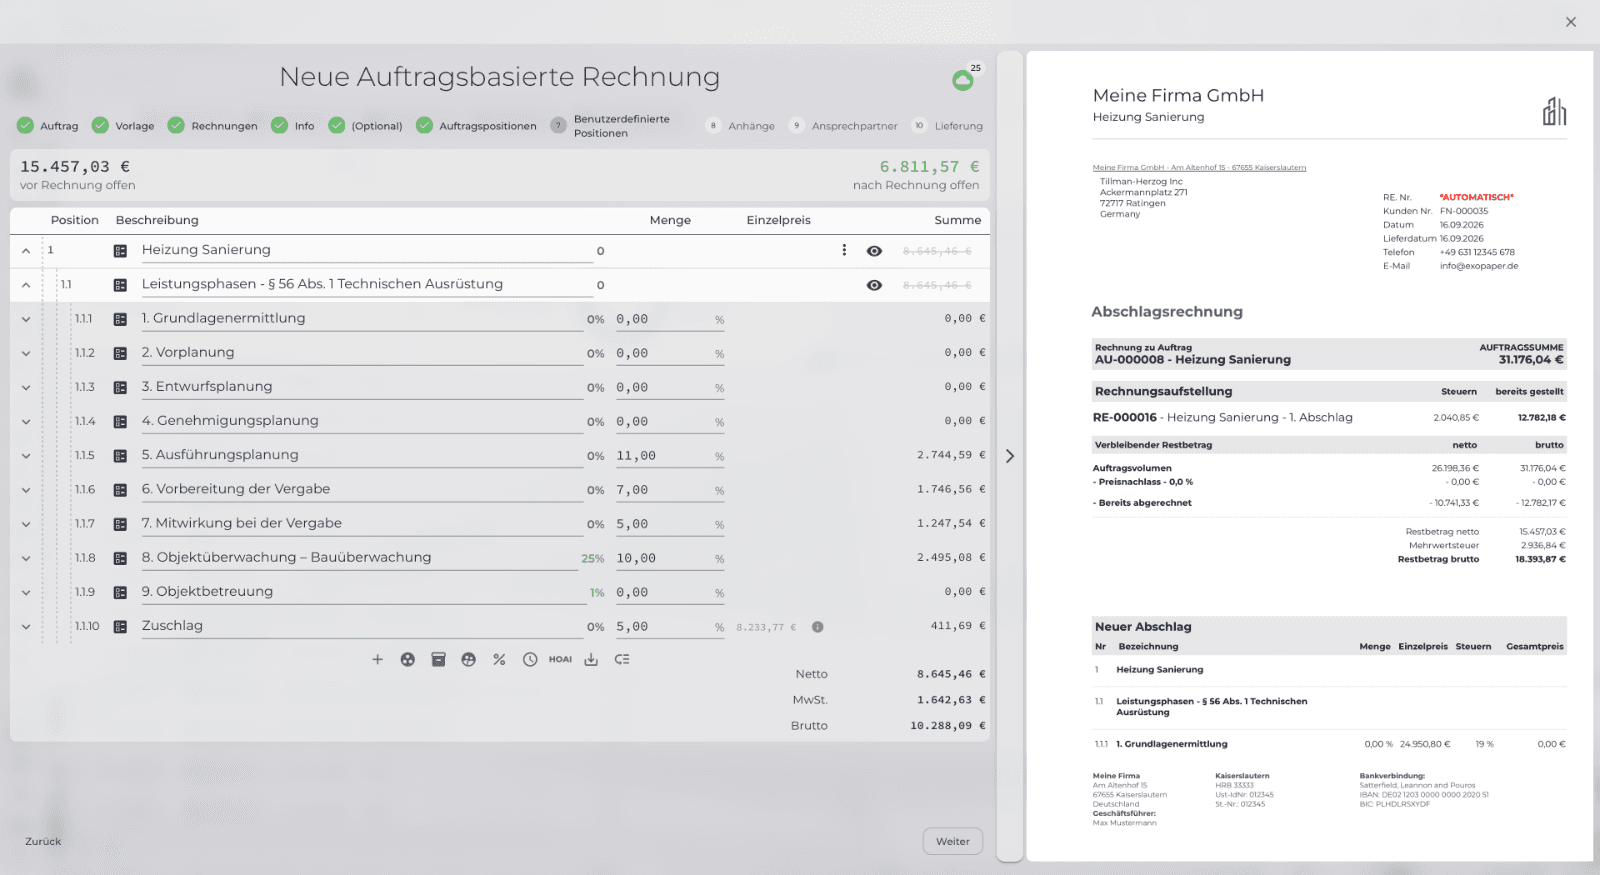The height and width of the screenshot is (875, 1600).
Task: Click the Weiter button
Action: pos(953,841)
